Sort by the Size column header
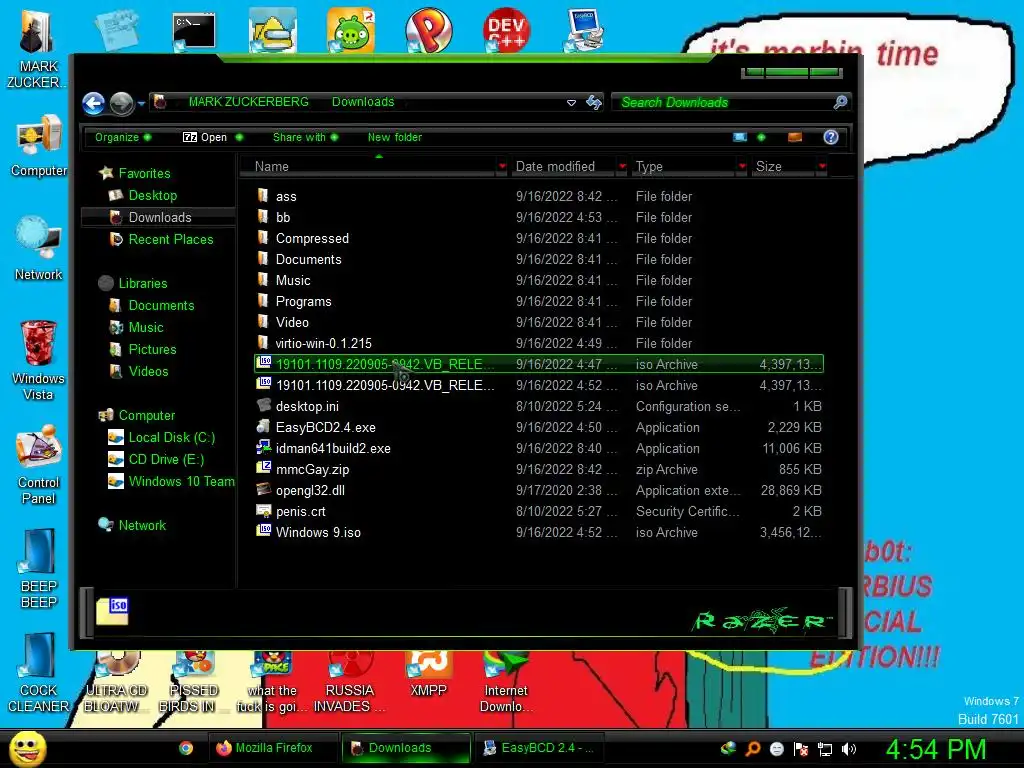 click(782, 167)
